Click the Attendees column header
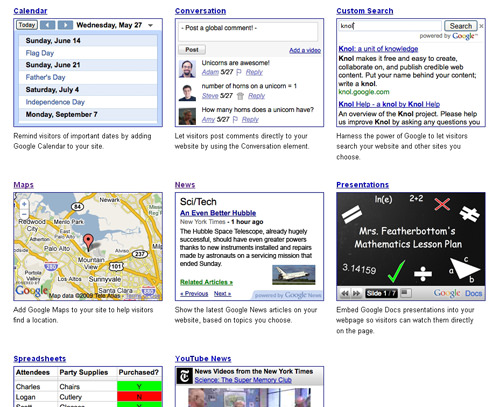 (33, 372)
